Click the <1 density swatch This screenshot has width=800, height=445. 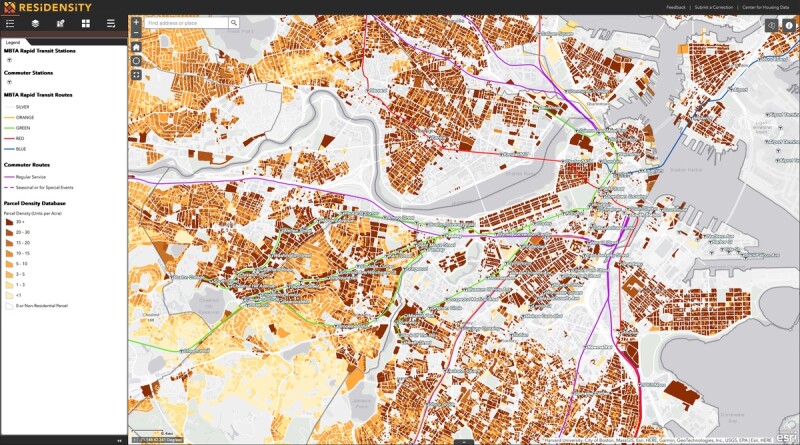point(9,295)
